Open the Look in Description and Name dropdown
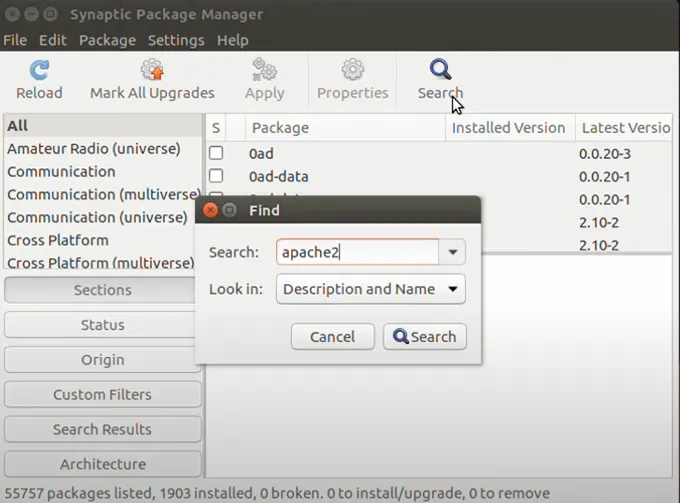The height and width of the screenshot is (503, 680). (371, 289)
